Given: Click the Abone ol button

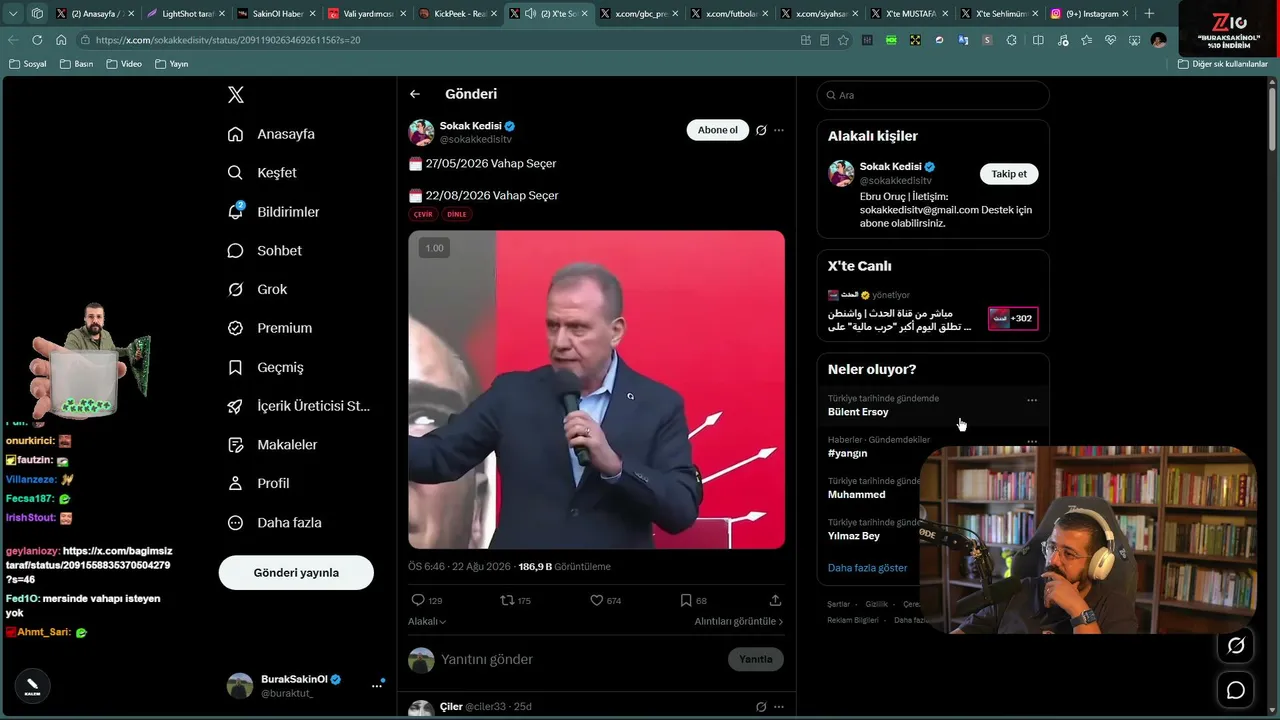Looking at the screenshot, I should [x=717, y=130].
